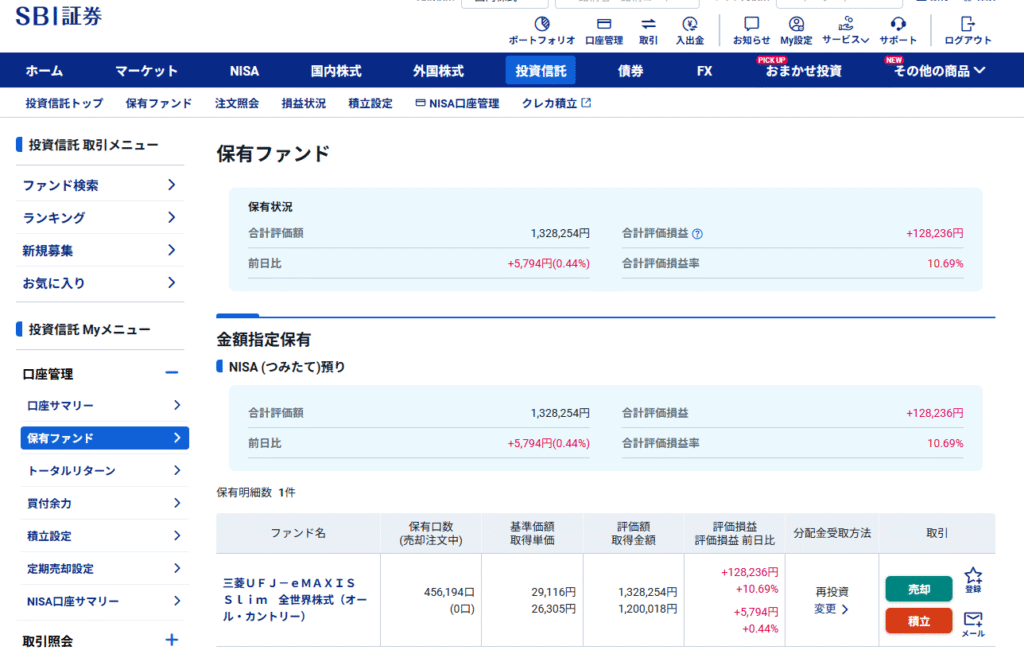Open the その他の商品 dropdown menu
The width and height of the screenshot is (1024, 654).
click(939, 71)
